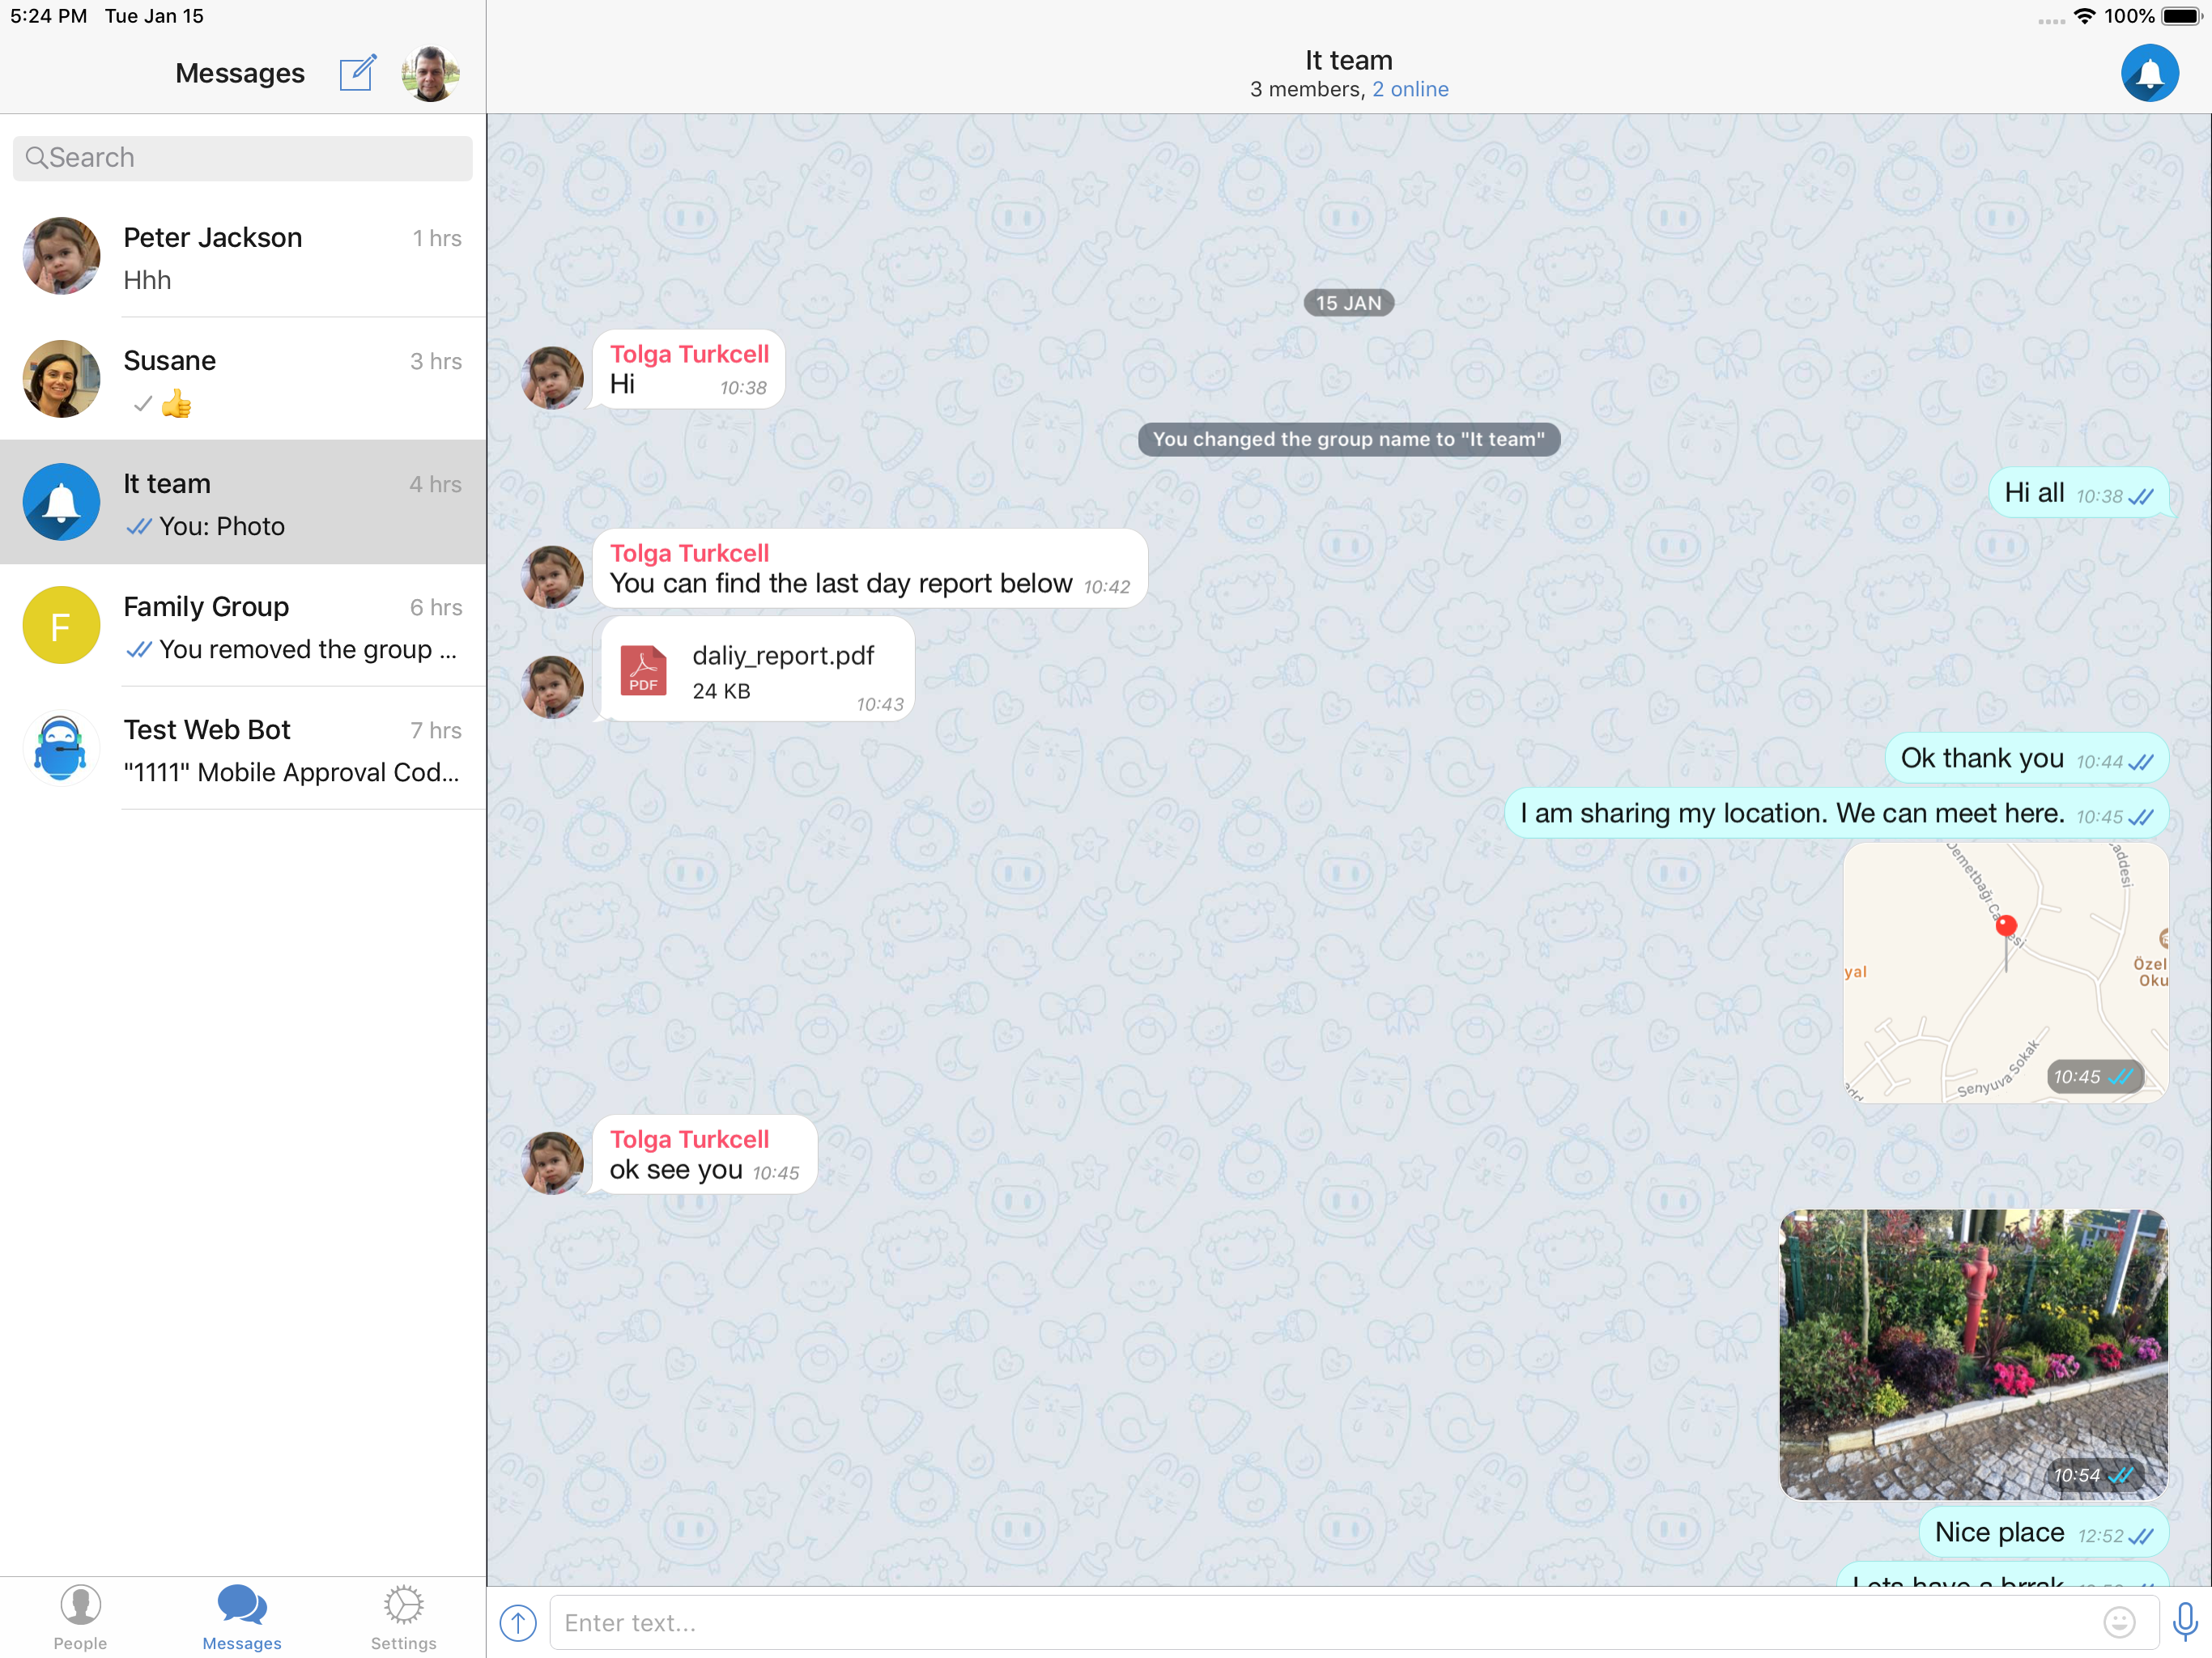
Task: Click the upload attachment arrow icon
Action: 518,1622
